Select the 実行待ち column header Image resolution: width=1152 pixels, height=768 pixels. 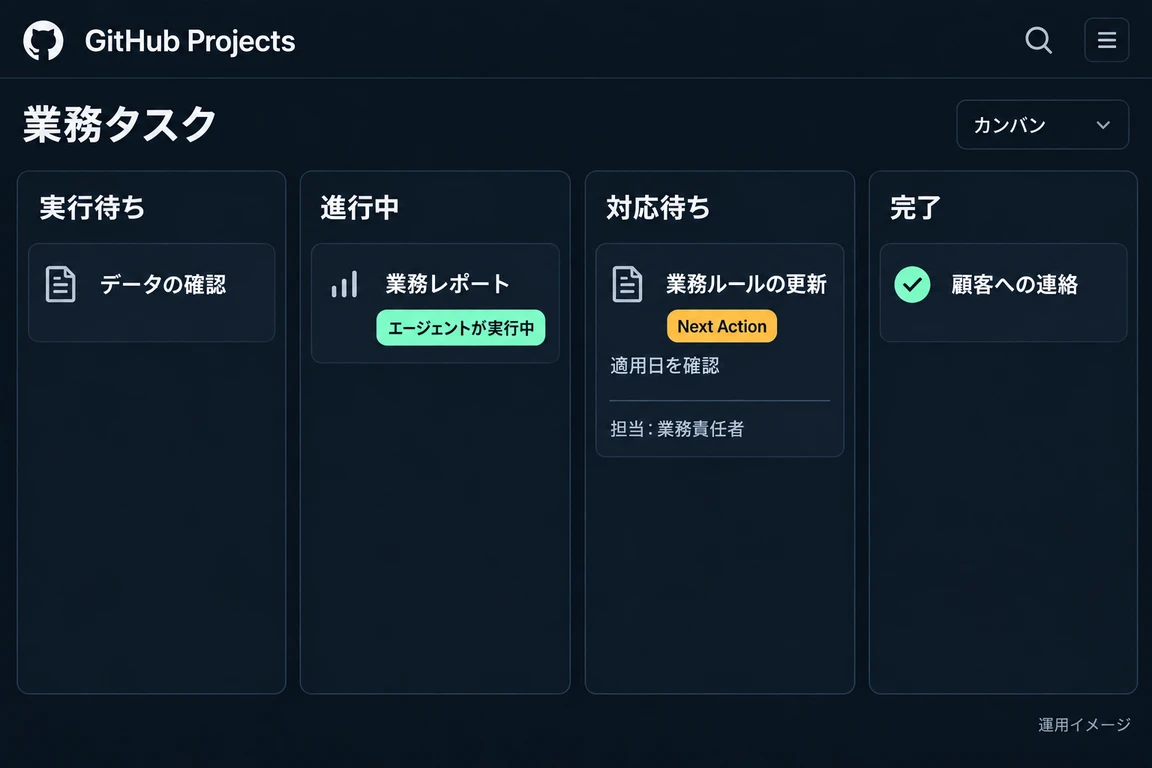point(92,207)
